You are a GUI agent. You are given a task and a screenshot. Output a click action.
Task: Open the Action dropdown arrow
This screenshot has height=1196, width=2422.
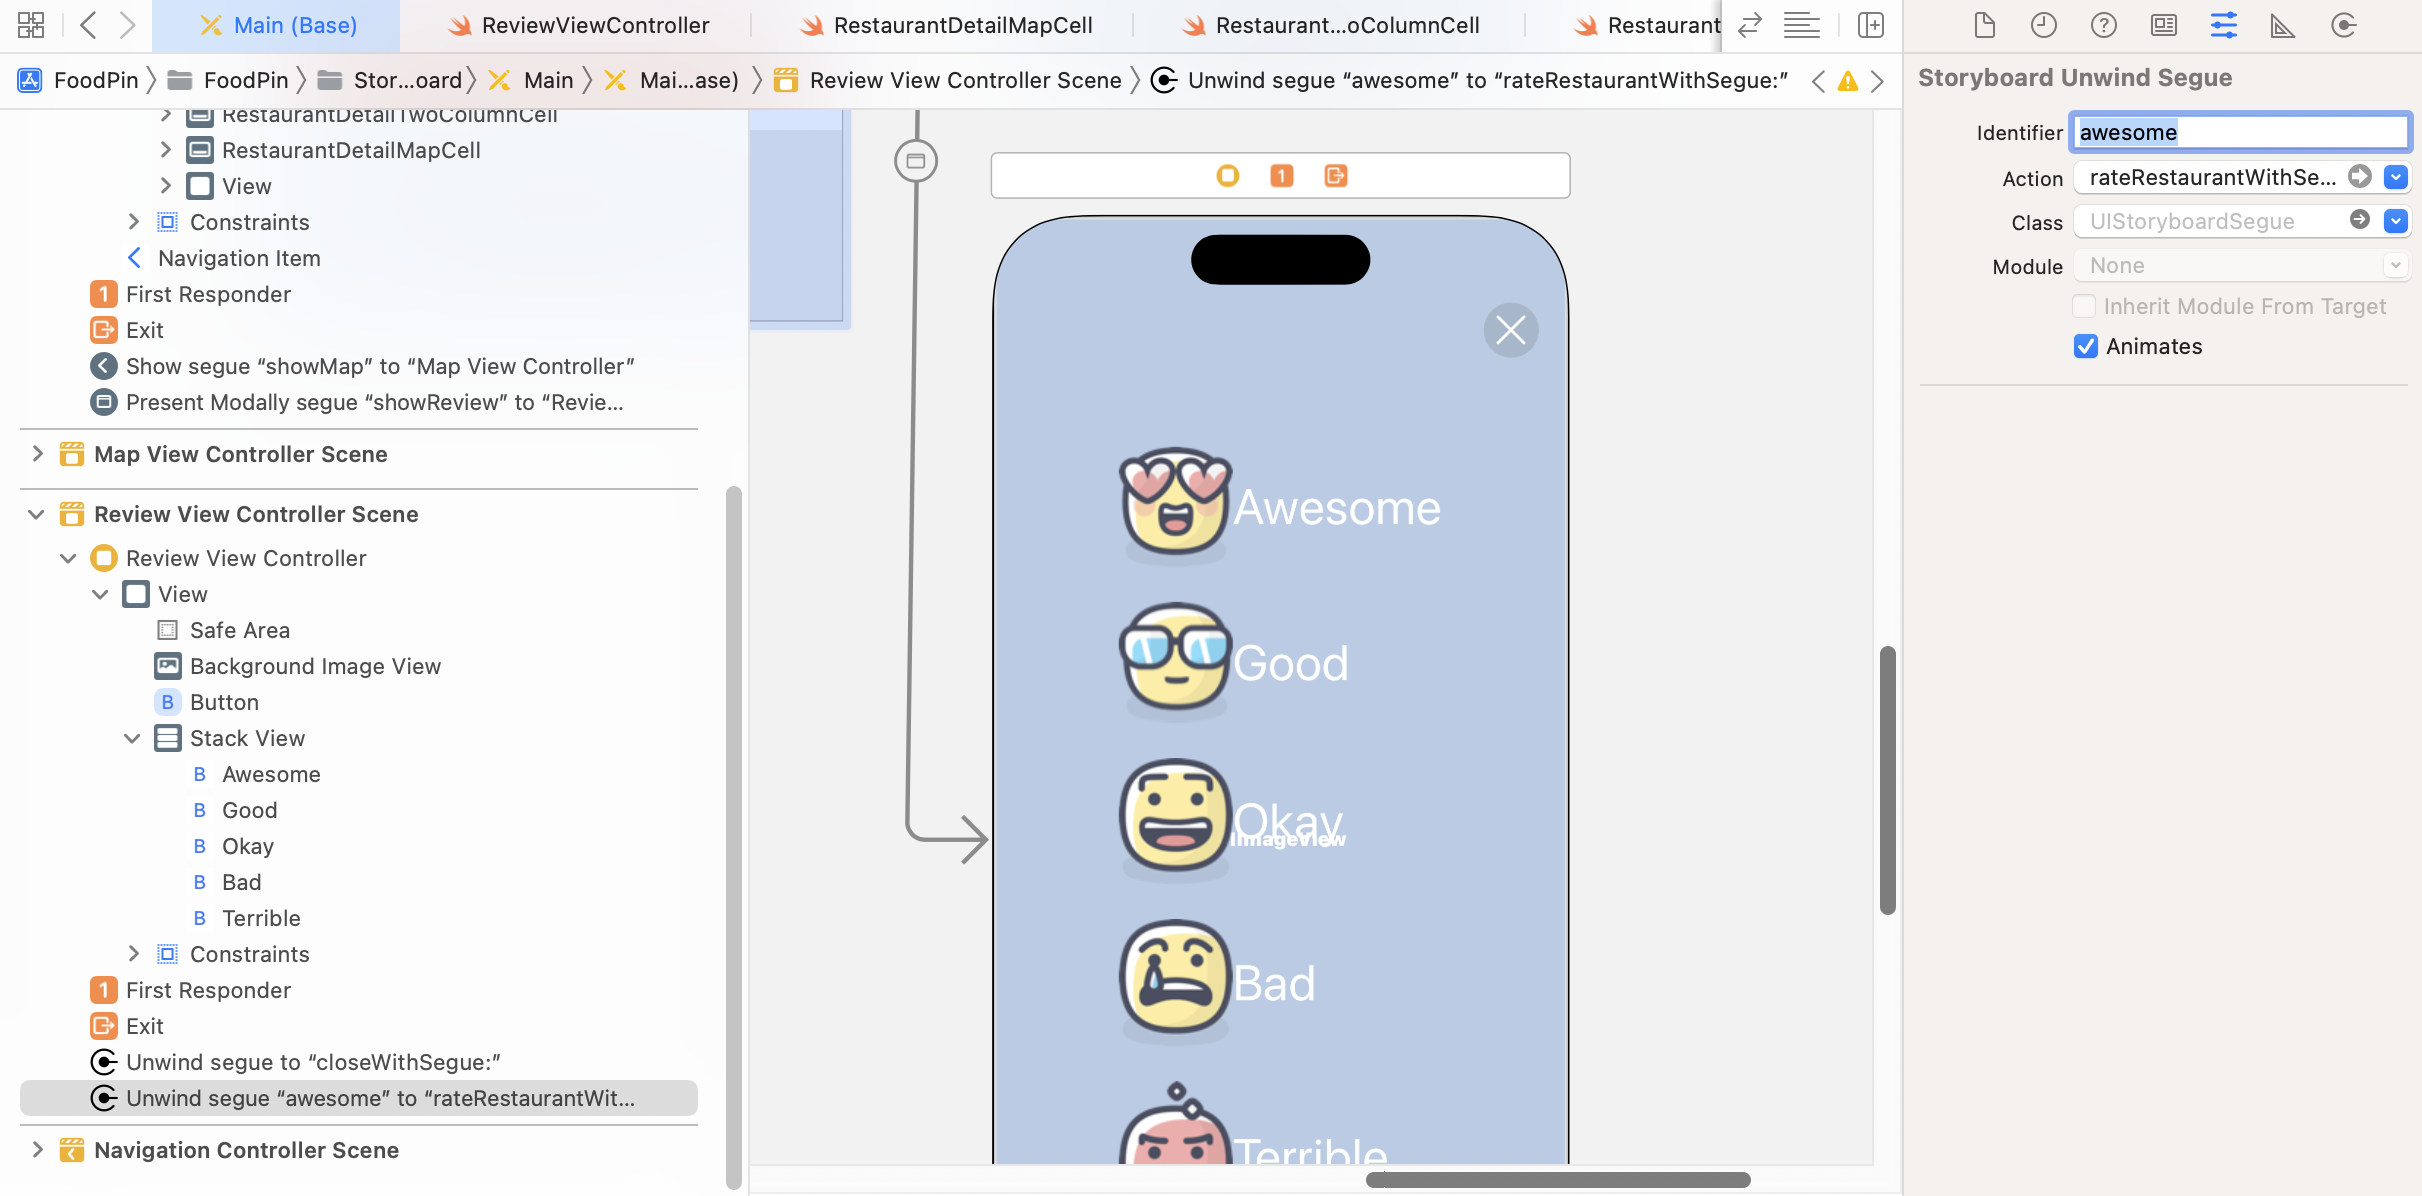click(x=2395, y=177)
